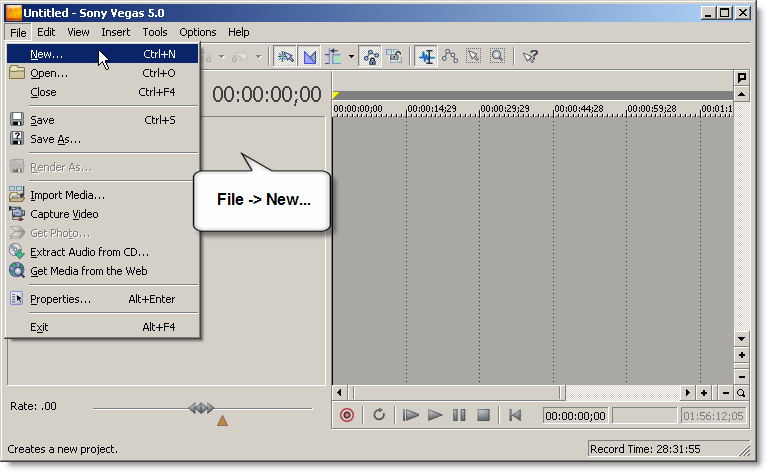Viewport: 767px width, 472px height.
Task: Click the yellow loop region marker
Action: (336, 94)
